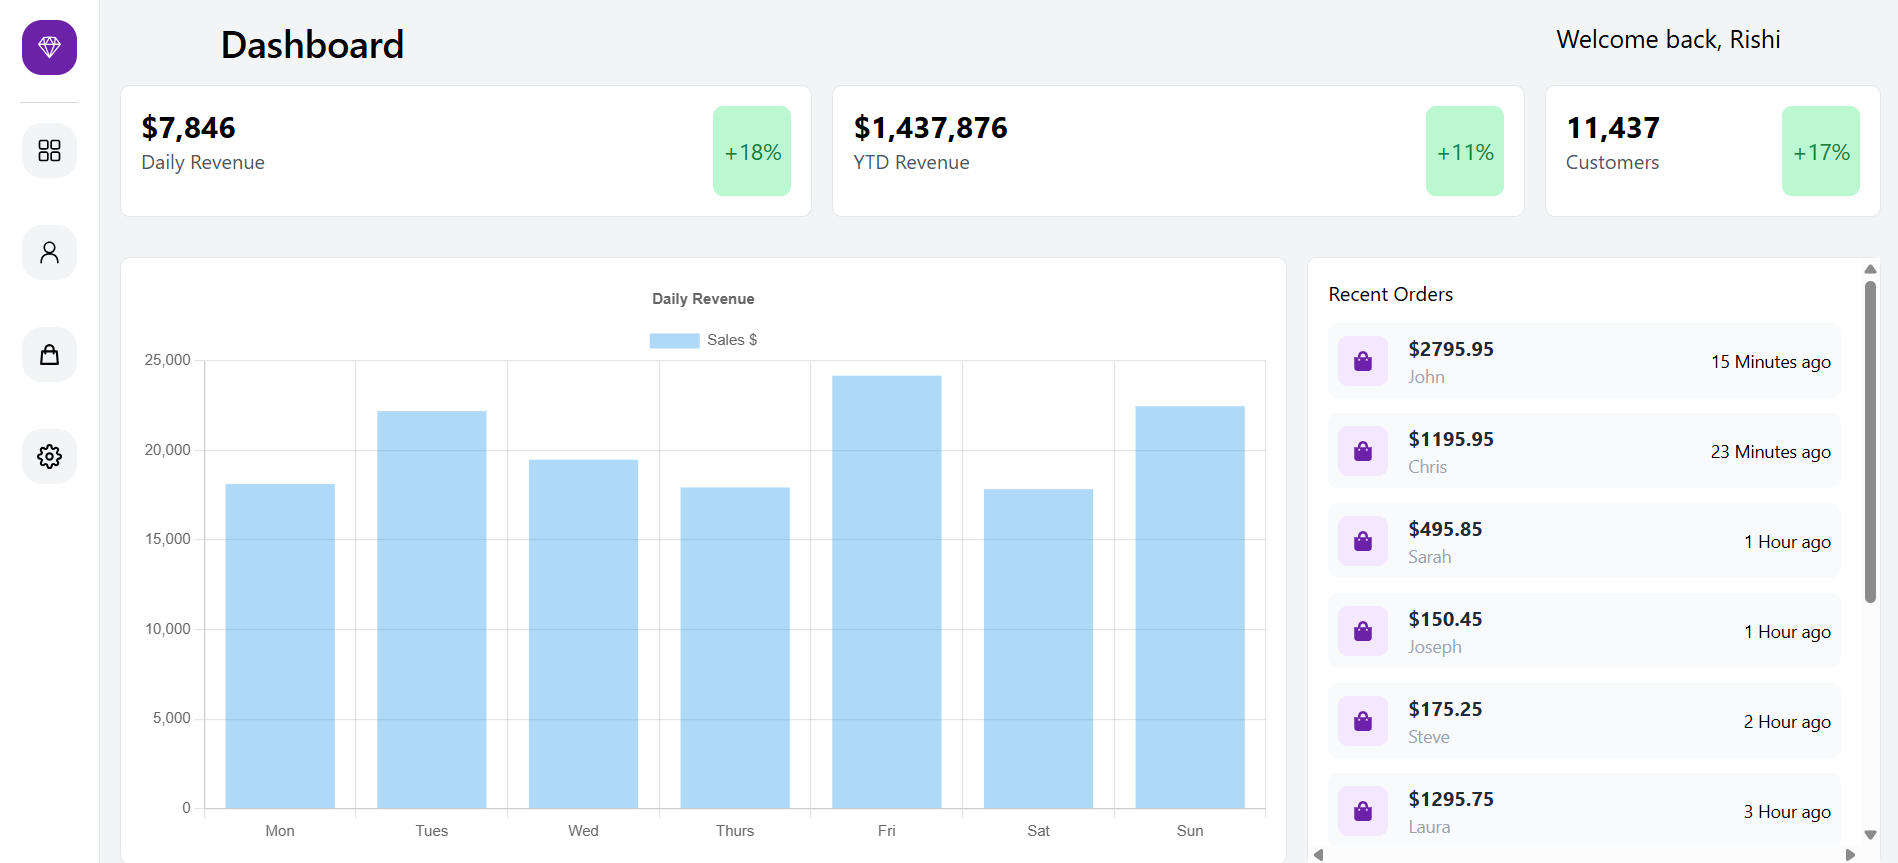Click the $7,846 Daily Revenue value
Image resolution: width=1898 pixels, height=863 pixels.
(189, 128)
